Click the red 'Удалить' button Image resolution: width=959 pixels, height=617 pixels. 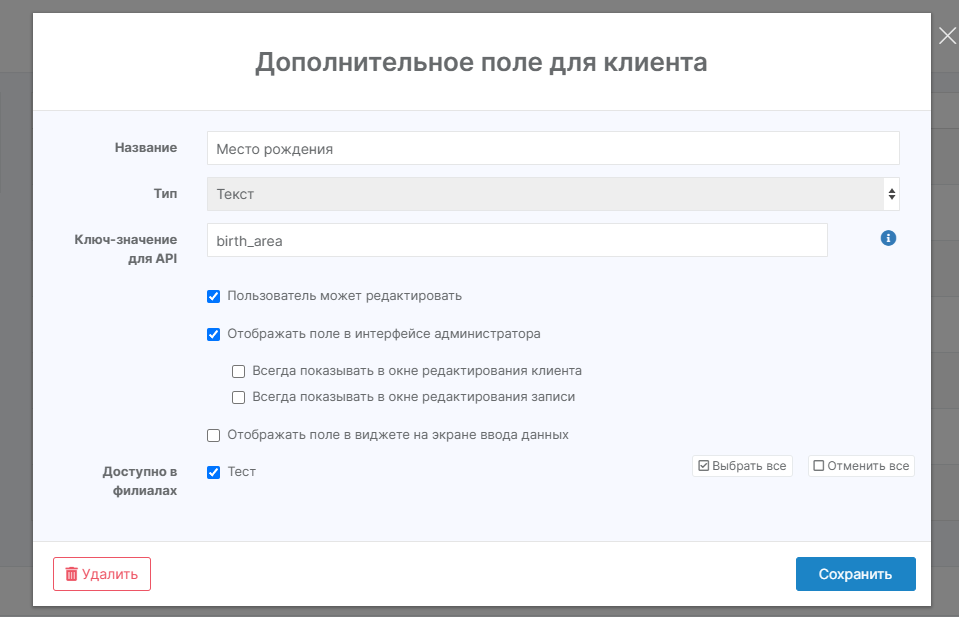(x=102, y=574)
